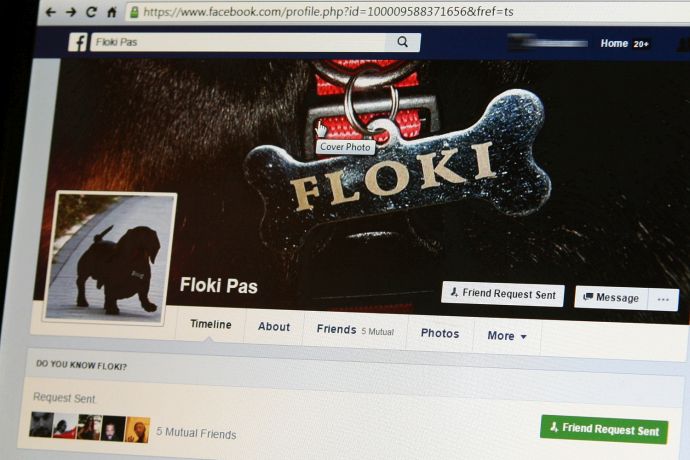Click the search magnifying glass button
The image size is (690, 460).
click(x=403, y=42)
